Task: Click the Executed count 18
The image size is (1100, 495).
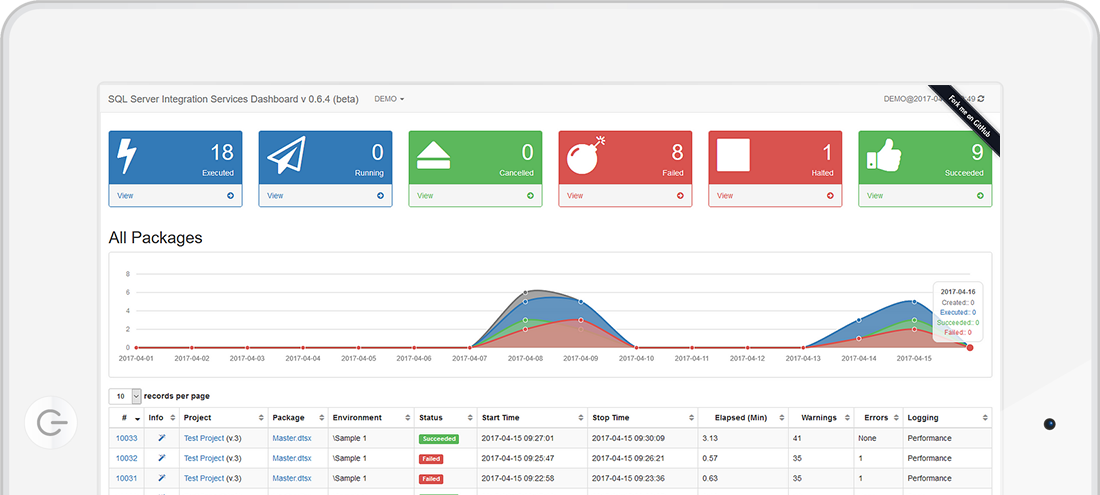Action: click(222, 152)
